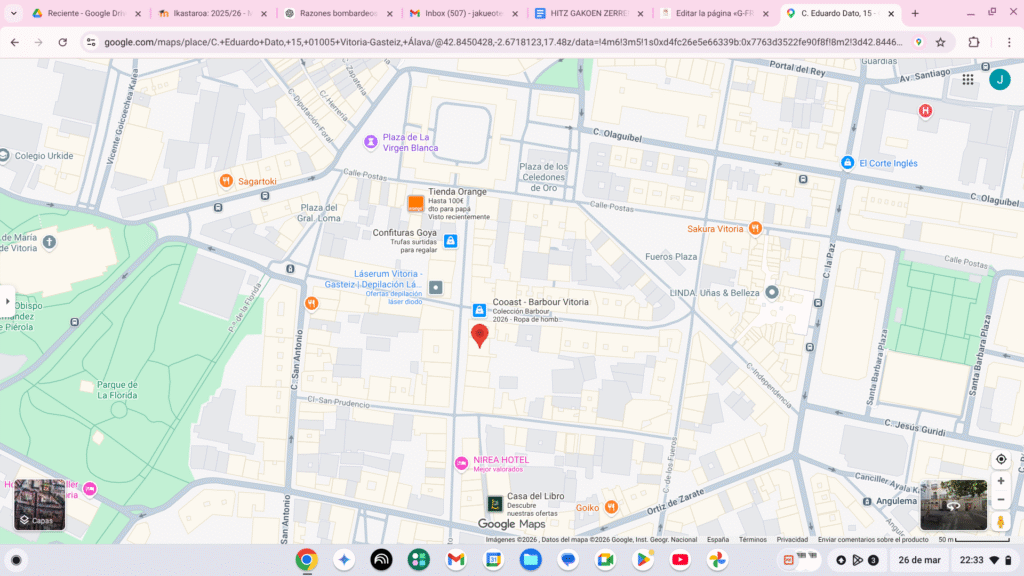Toggle the Capas layers view
1024x576 pixels.
coord(39,505)
